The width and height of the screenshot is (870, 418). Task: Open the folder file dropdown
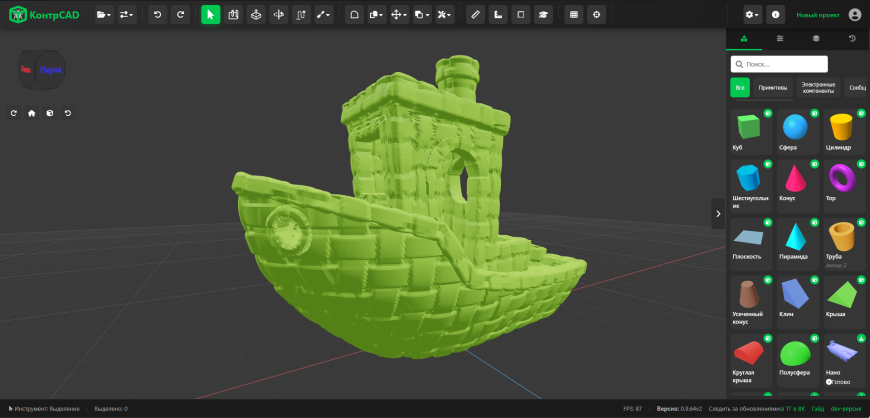[104, 15]
